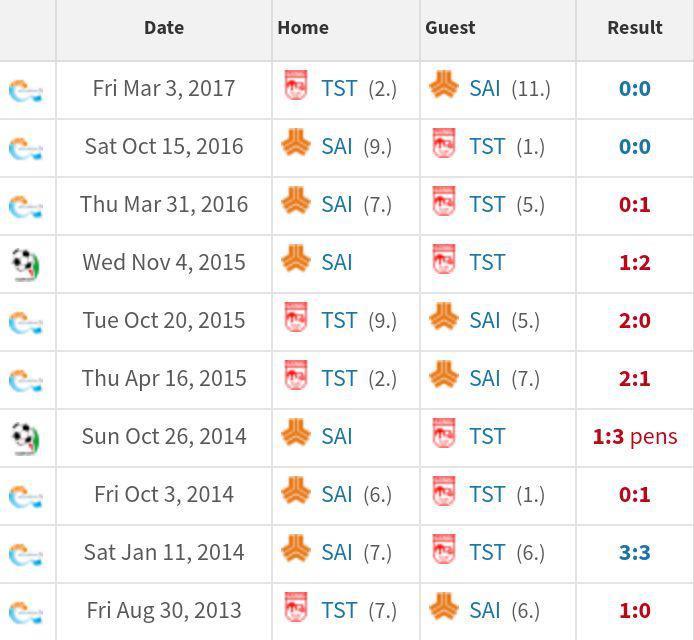The height and width of the screenshot is (640, 694).
Task: Click SAI guest team link on Thu Apr 16, 2015
Action: click(x=485, y=379)
